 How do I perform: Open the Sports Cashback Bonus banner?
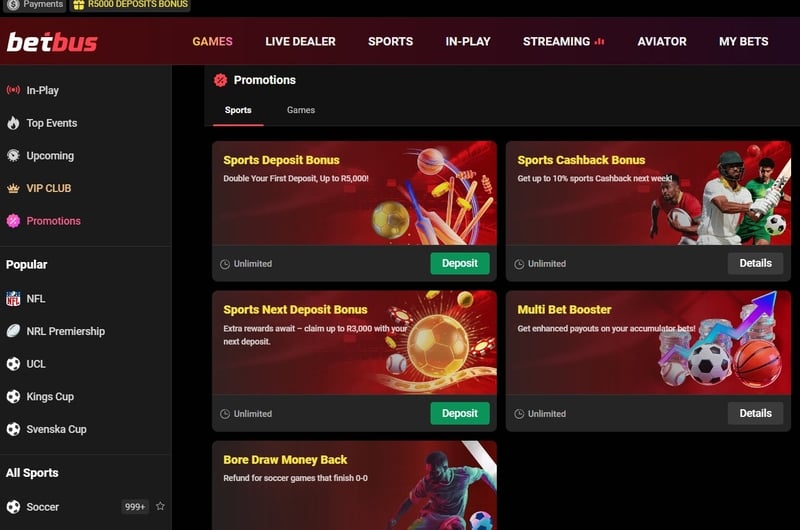648,193
